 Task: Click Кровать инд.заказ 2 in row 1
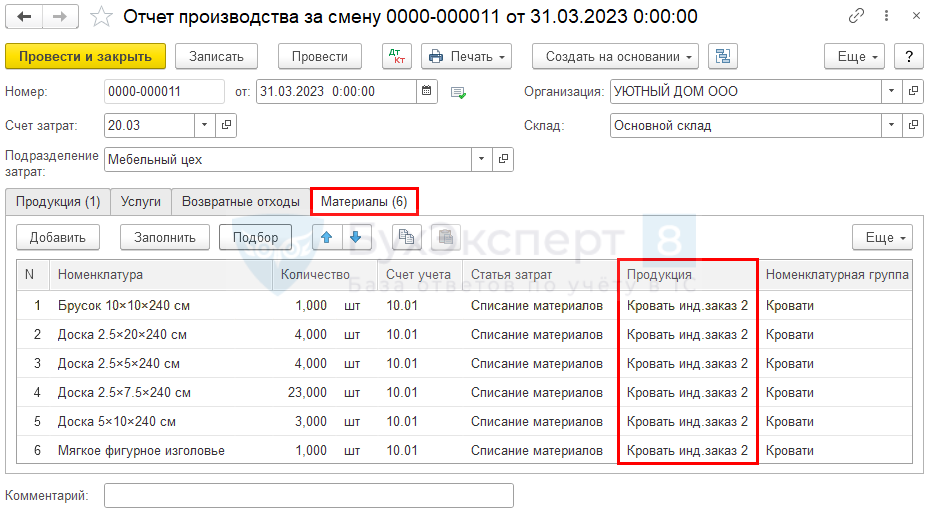(687, 306)
